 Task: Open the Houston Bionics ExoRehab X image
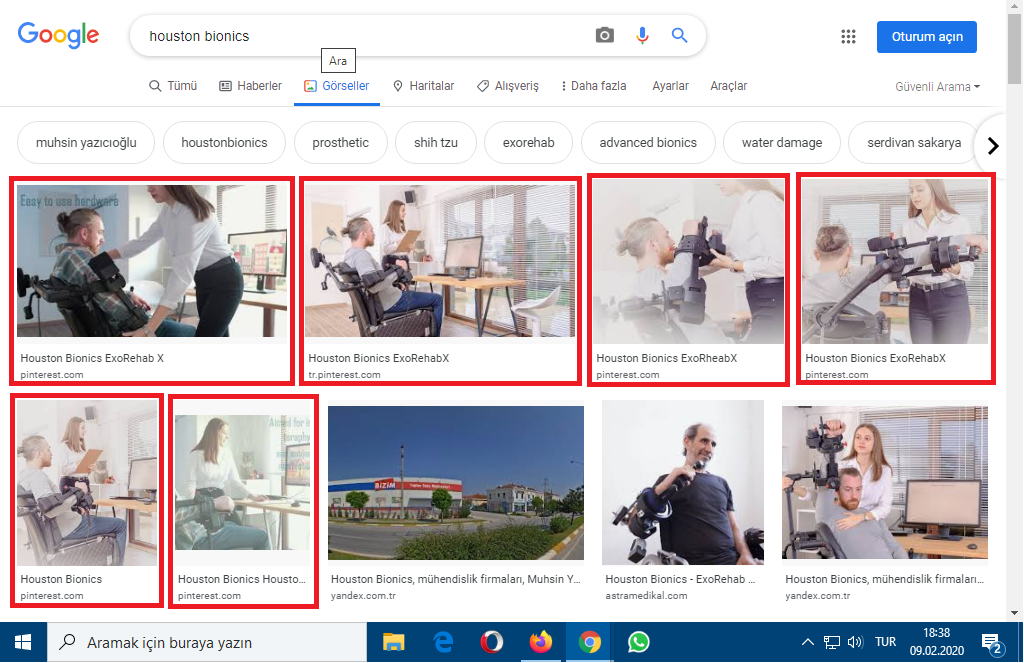[x=152, y=261]
